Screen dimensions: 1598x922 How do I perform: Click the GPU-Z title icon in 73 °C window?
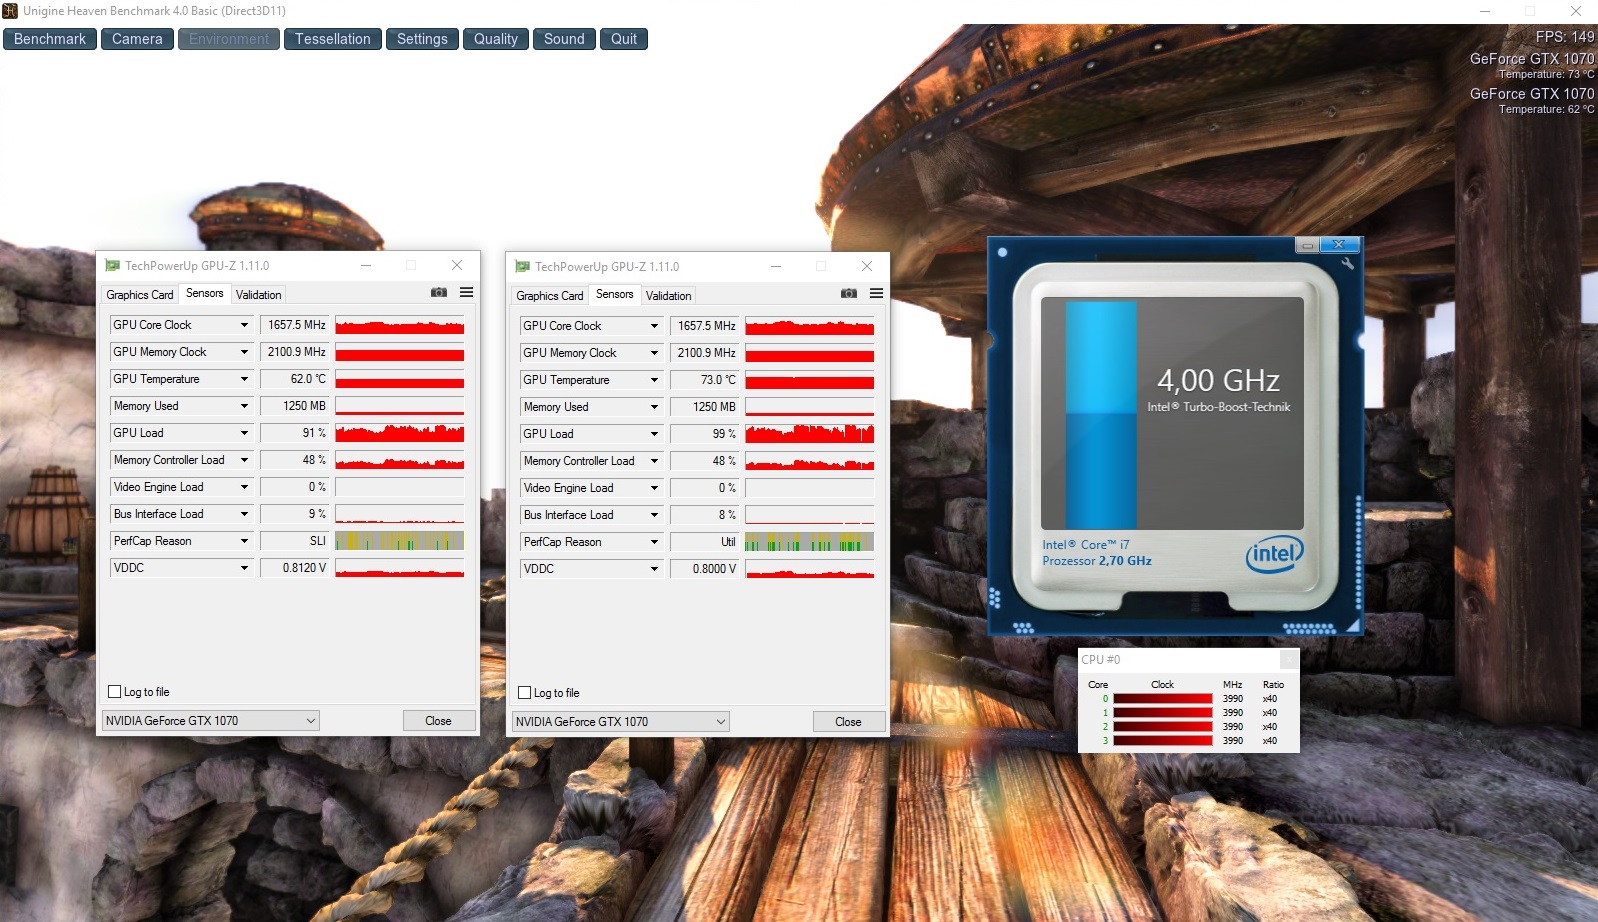click(x=522, y=267)
